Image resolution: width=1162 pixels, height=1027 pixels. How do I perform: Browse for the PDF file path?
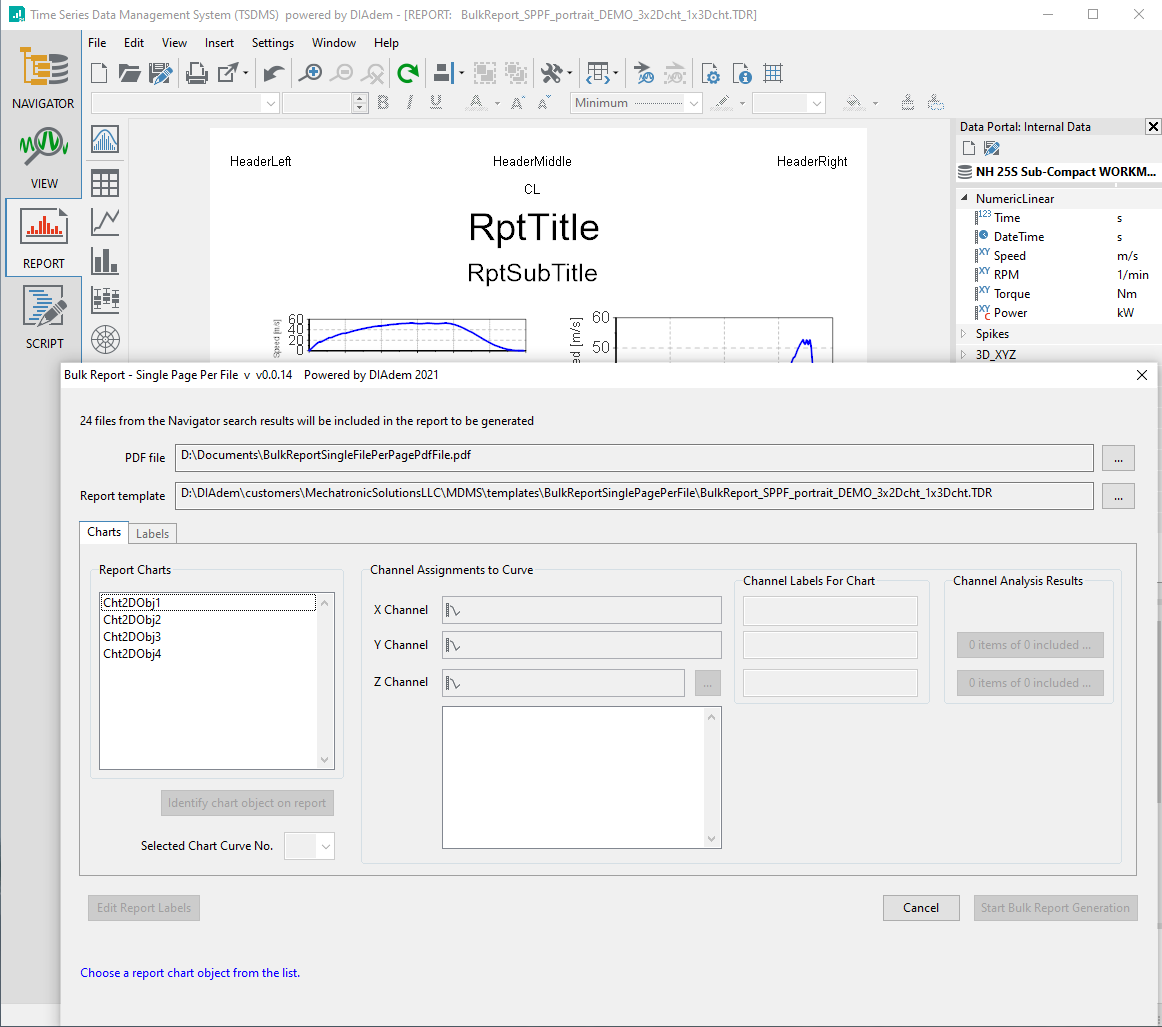(x=1118, y=458)
